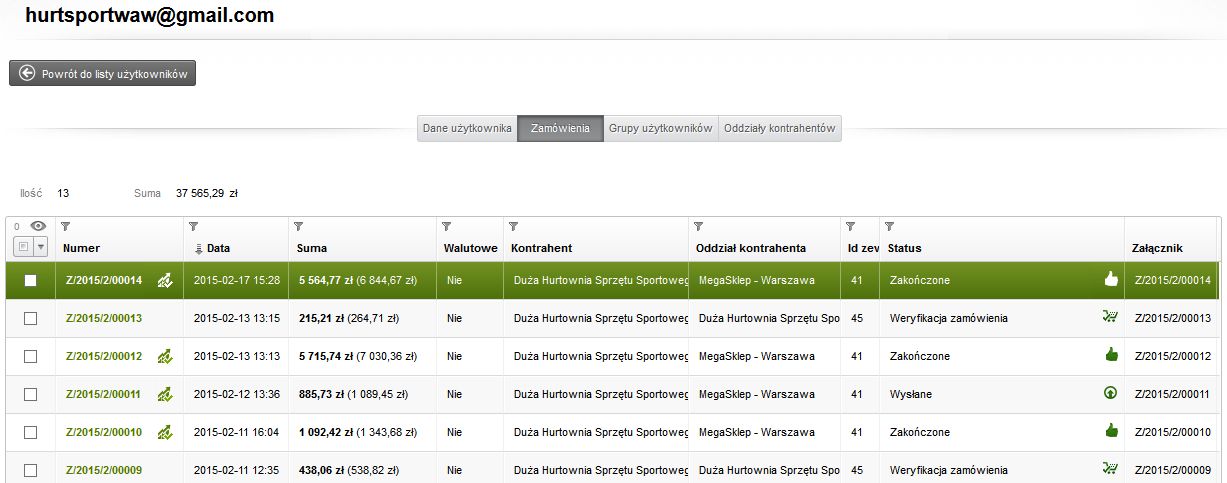Open the Grupy użytkowników tab

point(660,129)
